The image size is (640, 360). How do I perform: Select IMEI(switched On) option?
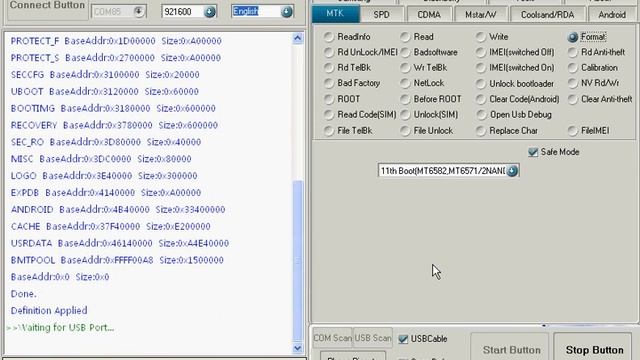pyautogui.click(x=481, y=67)
